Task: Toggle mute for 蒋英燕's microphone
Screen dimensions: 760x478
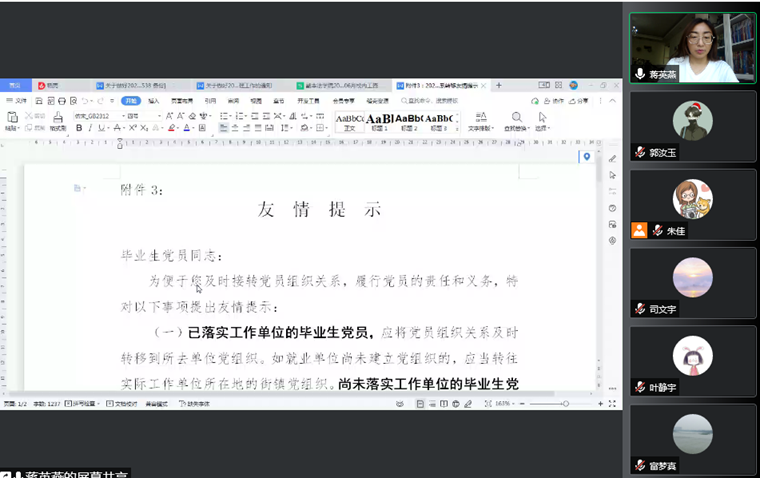Action: 640,74
